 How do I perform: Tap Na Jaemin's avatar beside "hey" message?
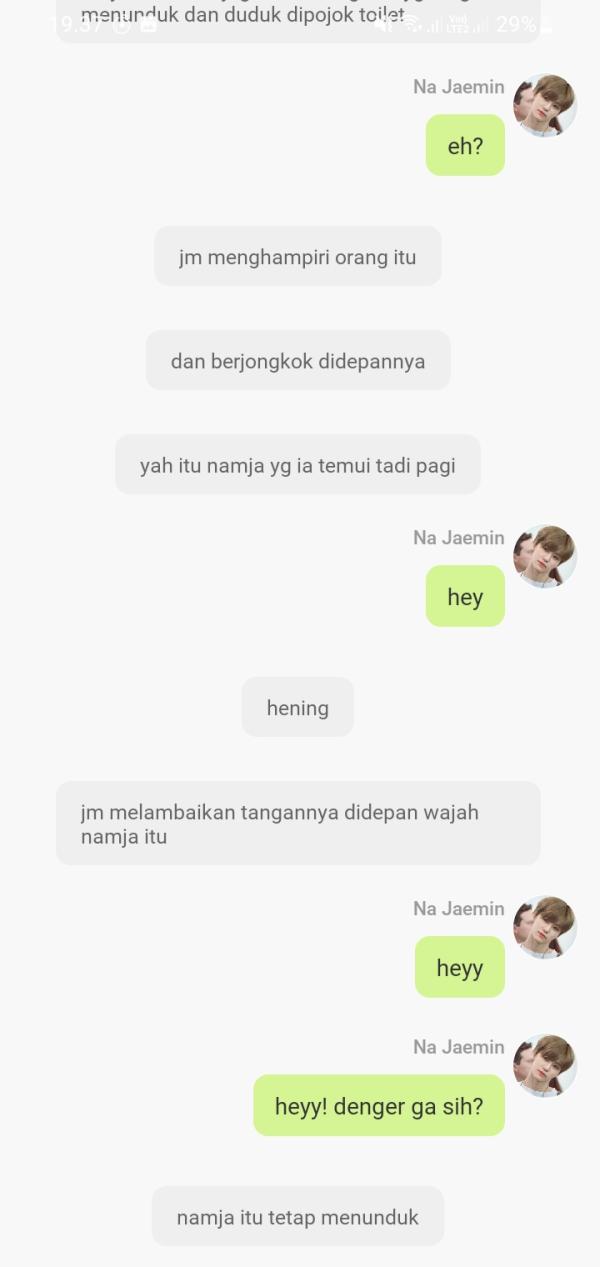pyautogui.click(x=545, y=556)
